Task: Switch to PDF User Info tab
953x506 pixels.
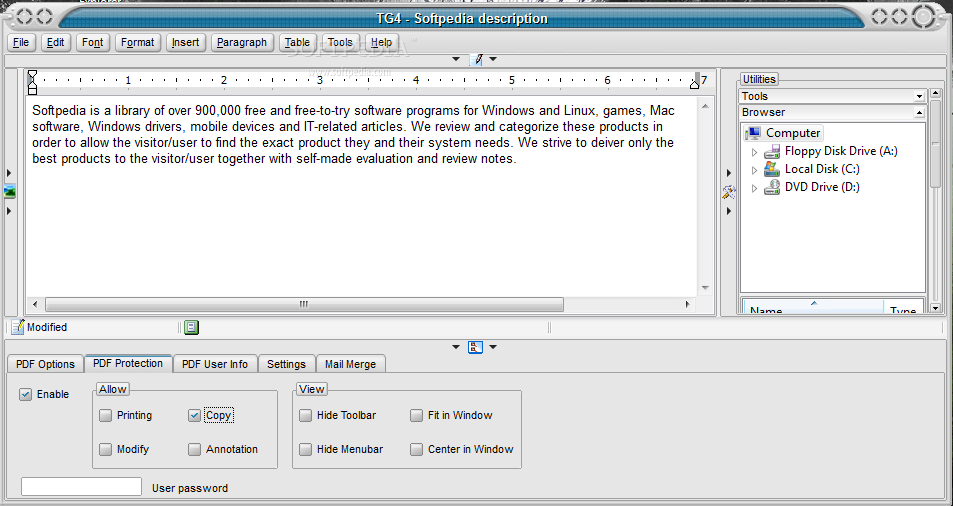Action: pyautogui.click(x=215, y=364)
